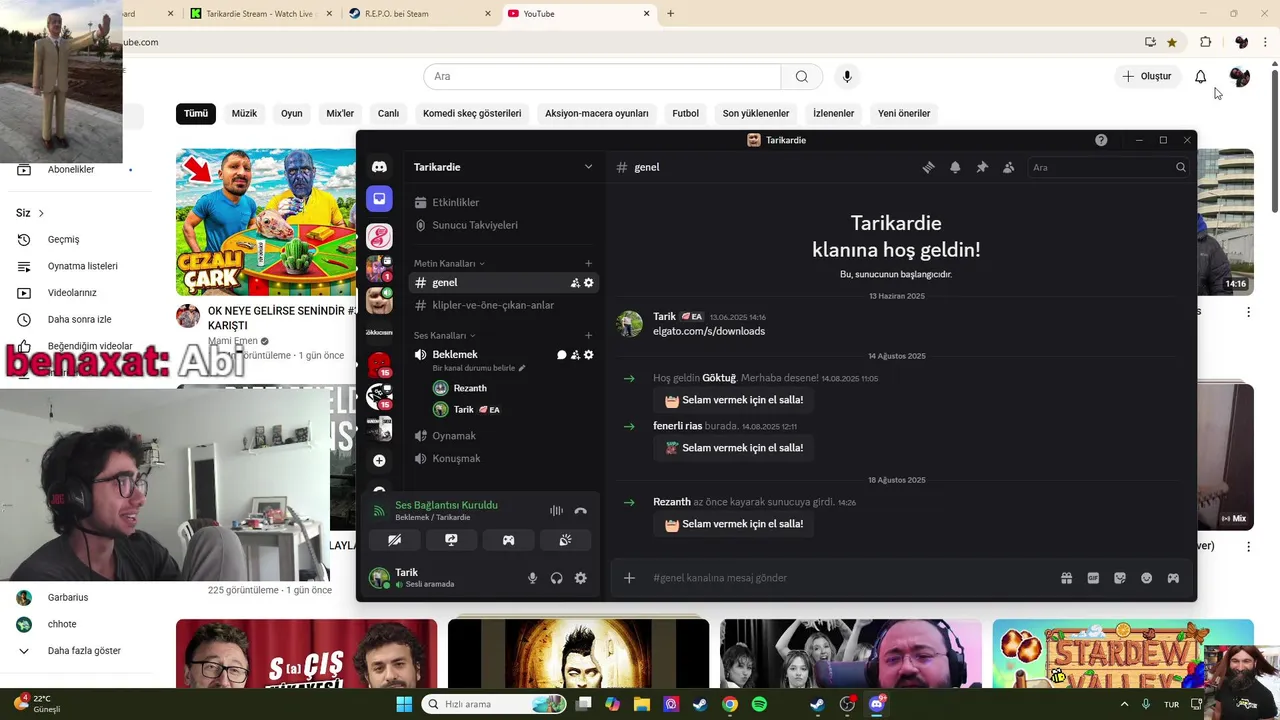Open soundboard in voice panel

(x=565, y=540)
